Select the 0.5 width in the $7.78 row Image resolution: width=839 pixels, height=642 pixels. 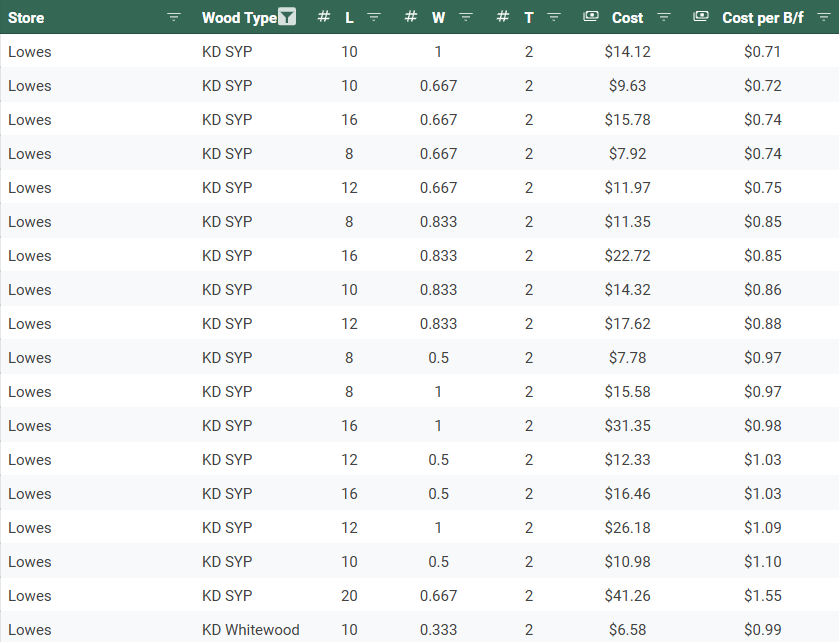tap(439, 358)
